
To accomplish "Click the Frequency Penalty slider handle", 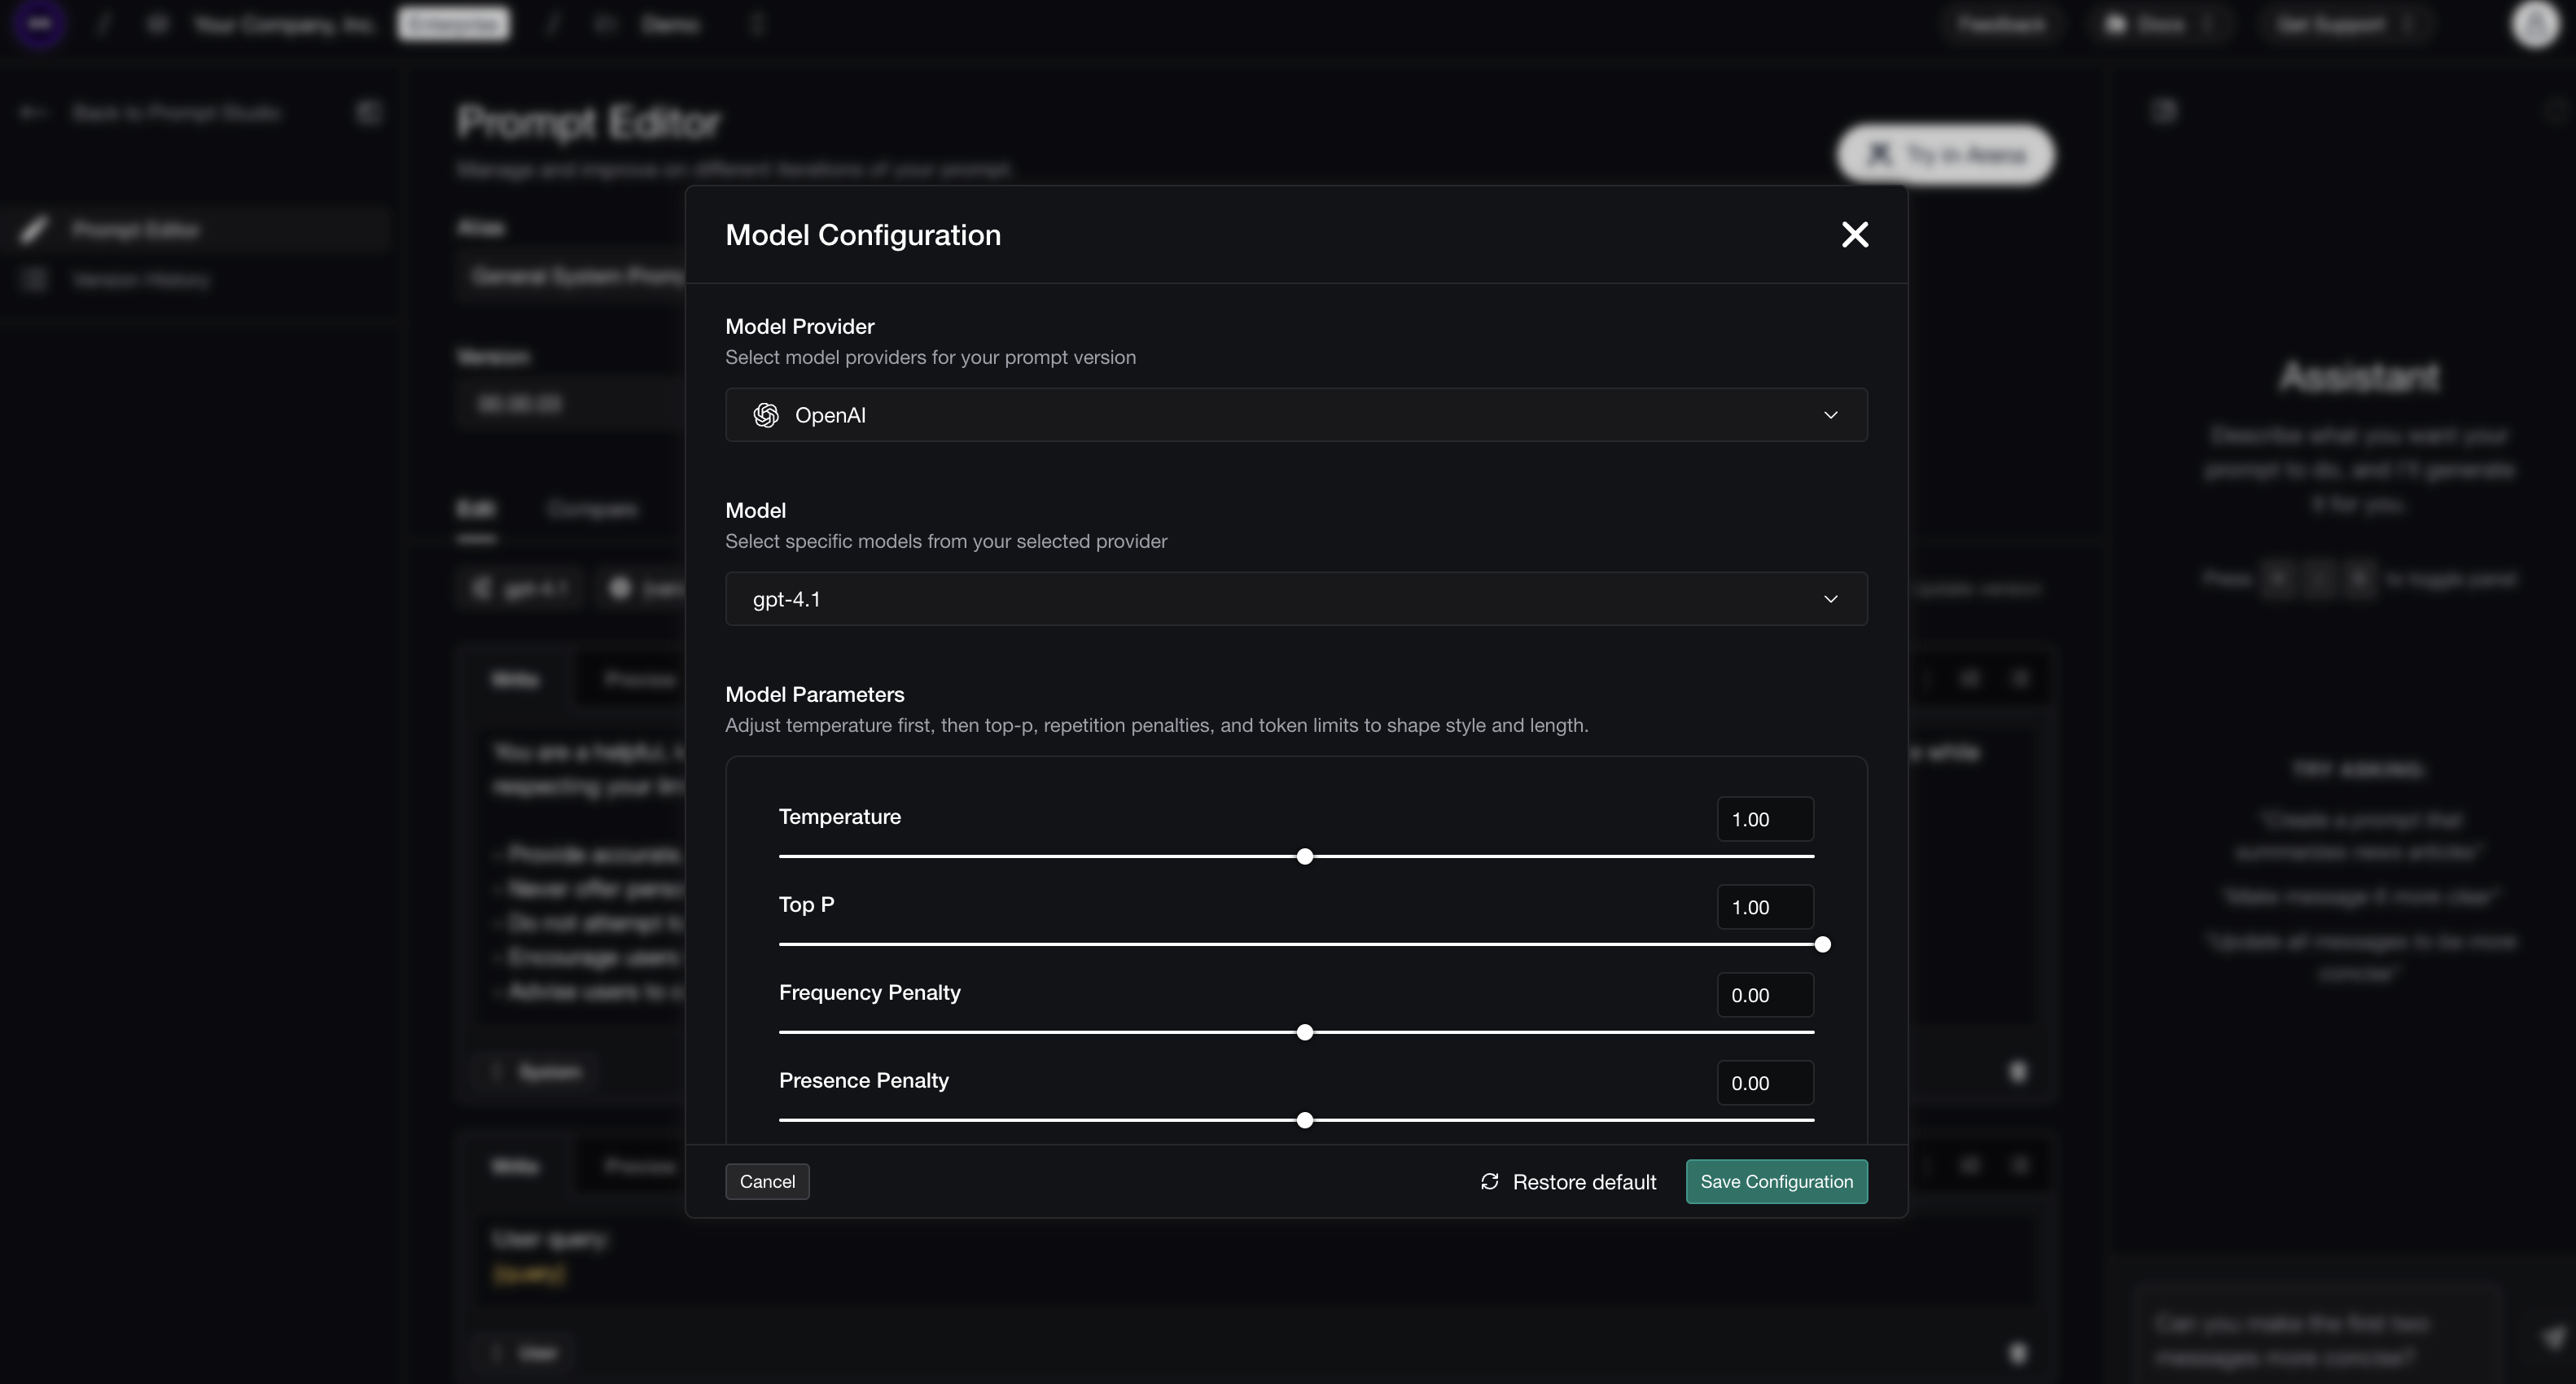I will point(1305,1032).
